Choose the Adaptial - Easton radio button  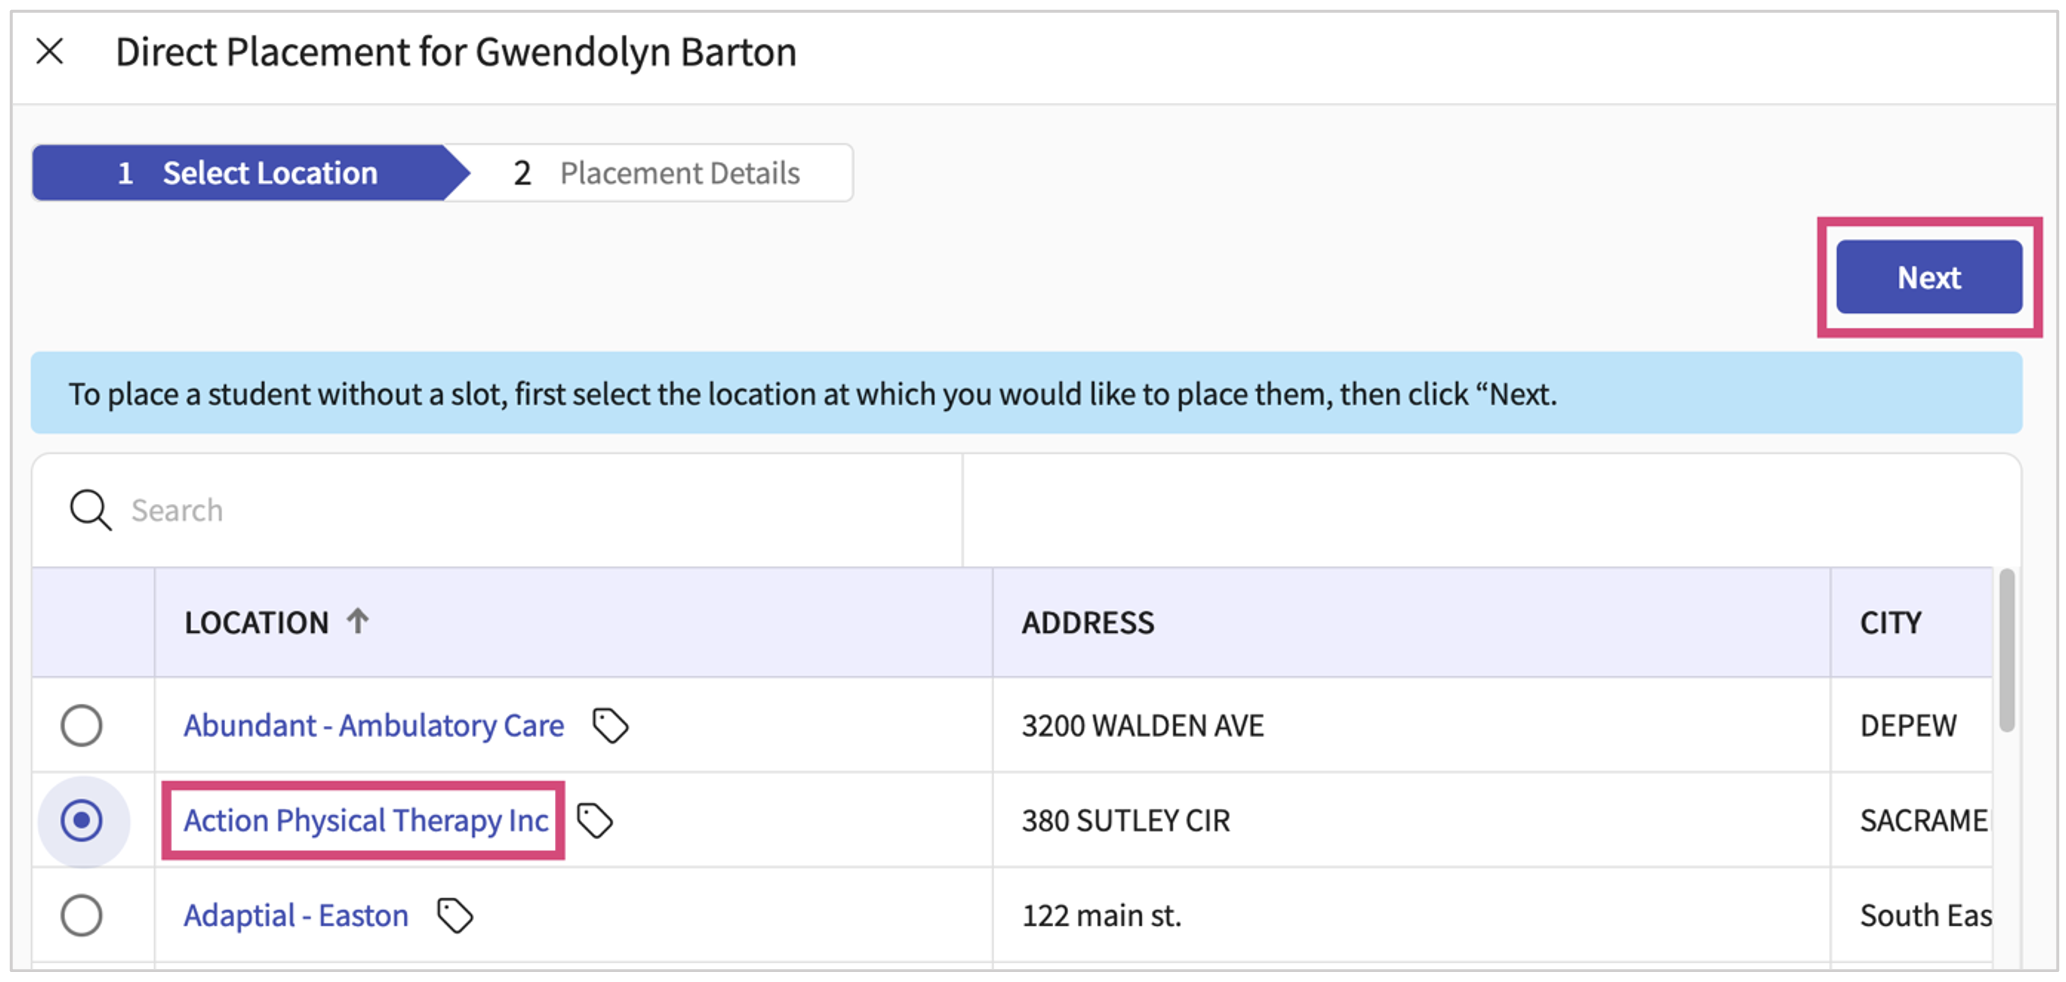pos(82,915)
